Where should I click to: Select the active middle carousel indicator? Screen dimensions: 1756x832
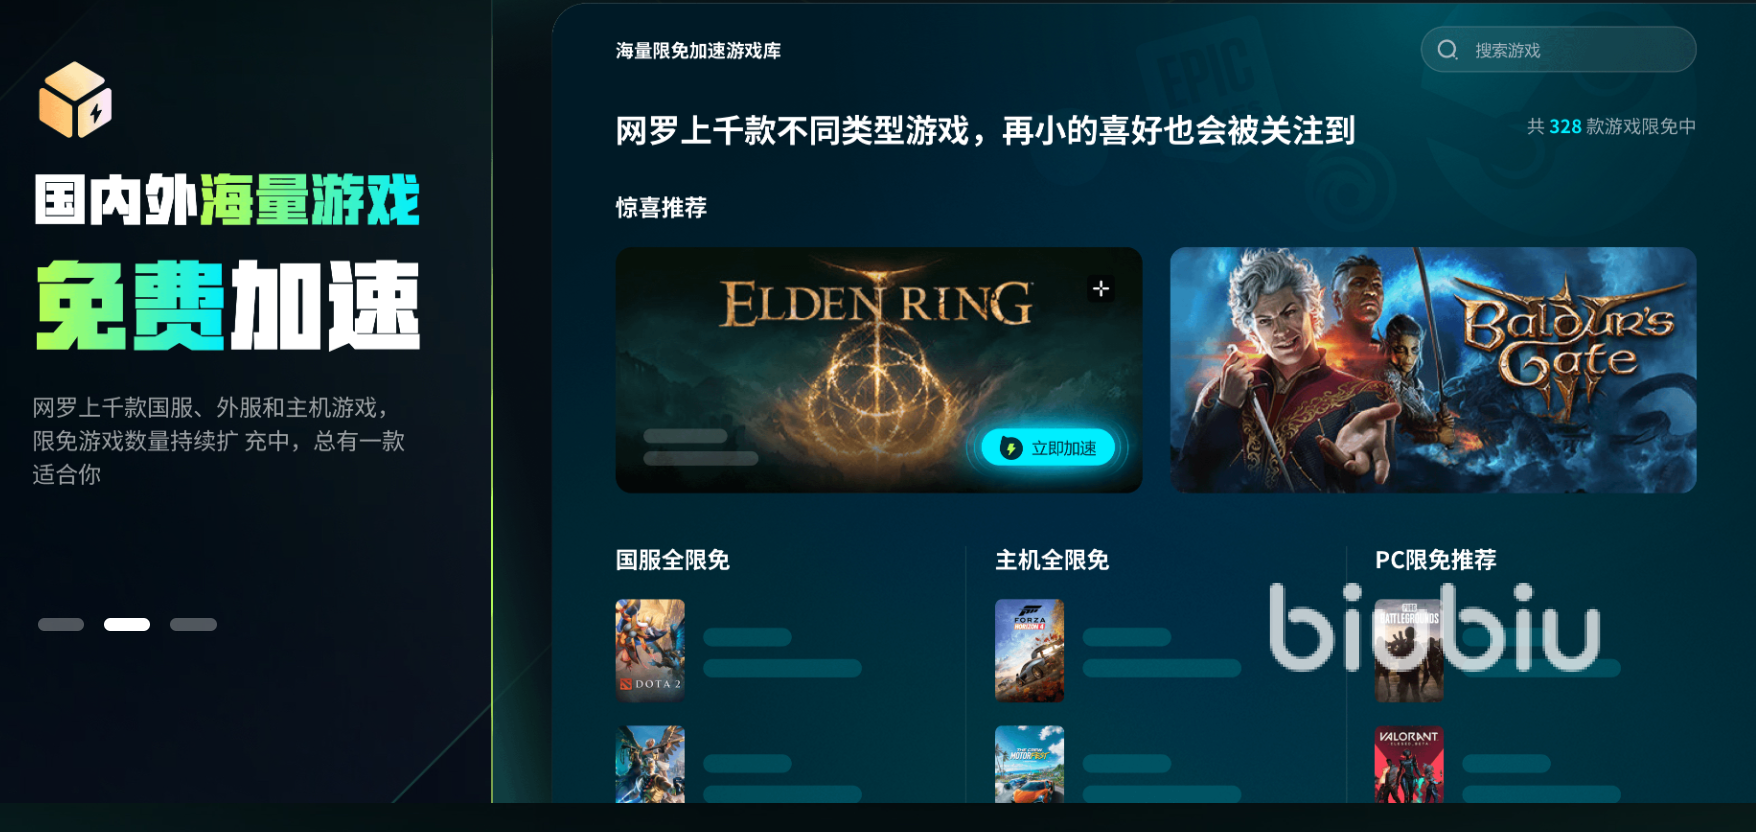click(x=127, y=624)
